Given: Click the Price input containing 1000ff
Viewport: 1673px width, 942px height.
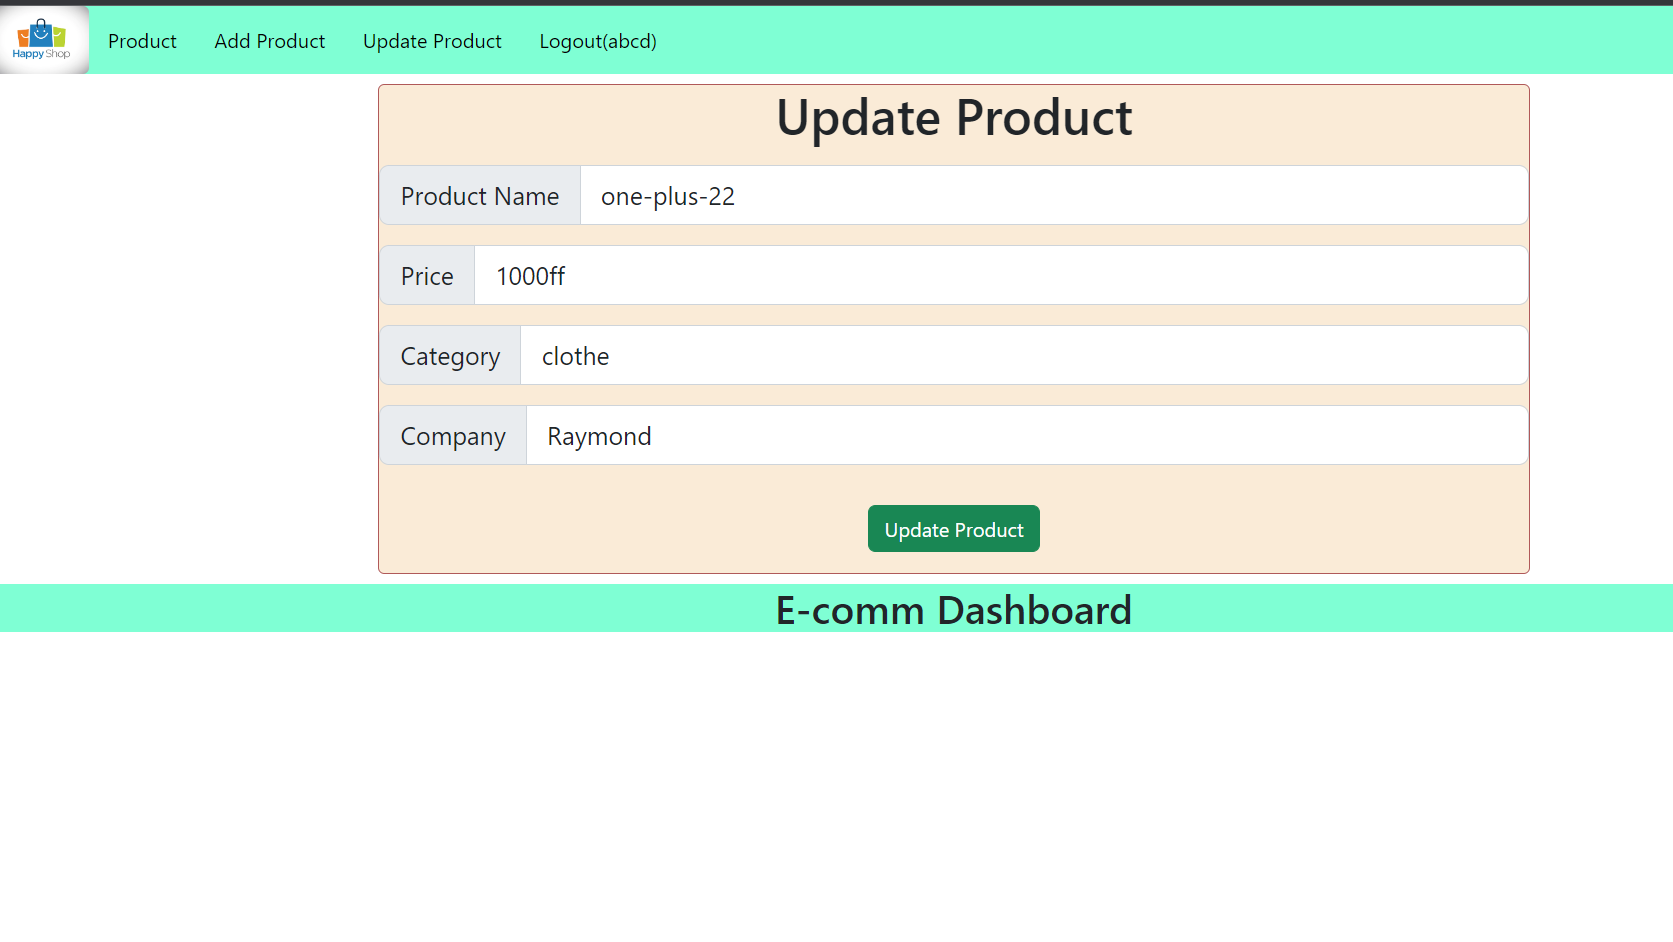Looking at the screenshot, I should [x=1001, y=275].
